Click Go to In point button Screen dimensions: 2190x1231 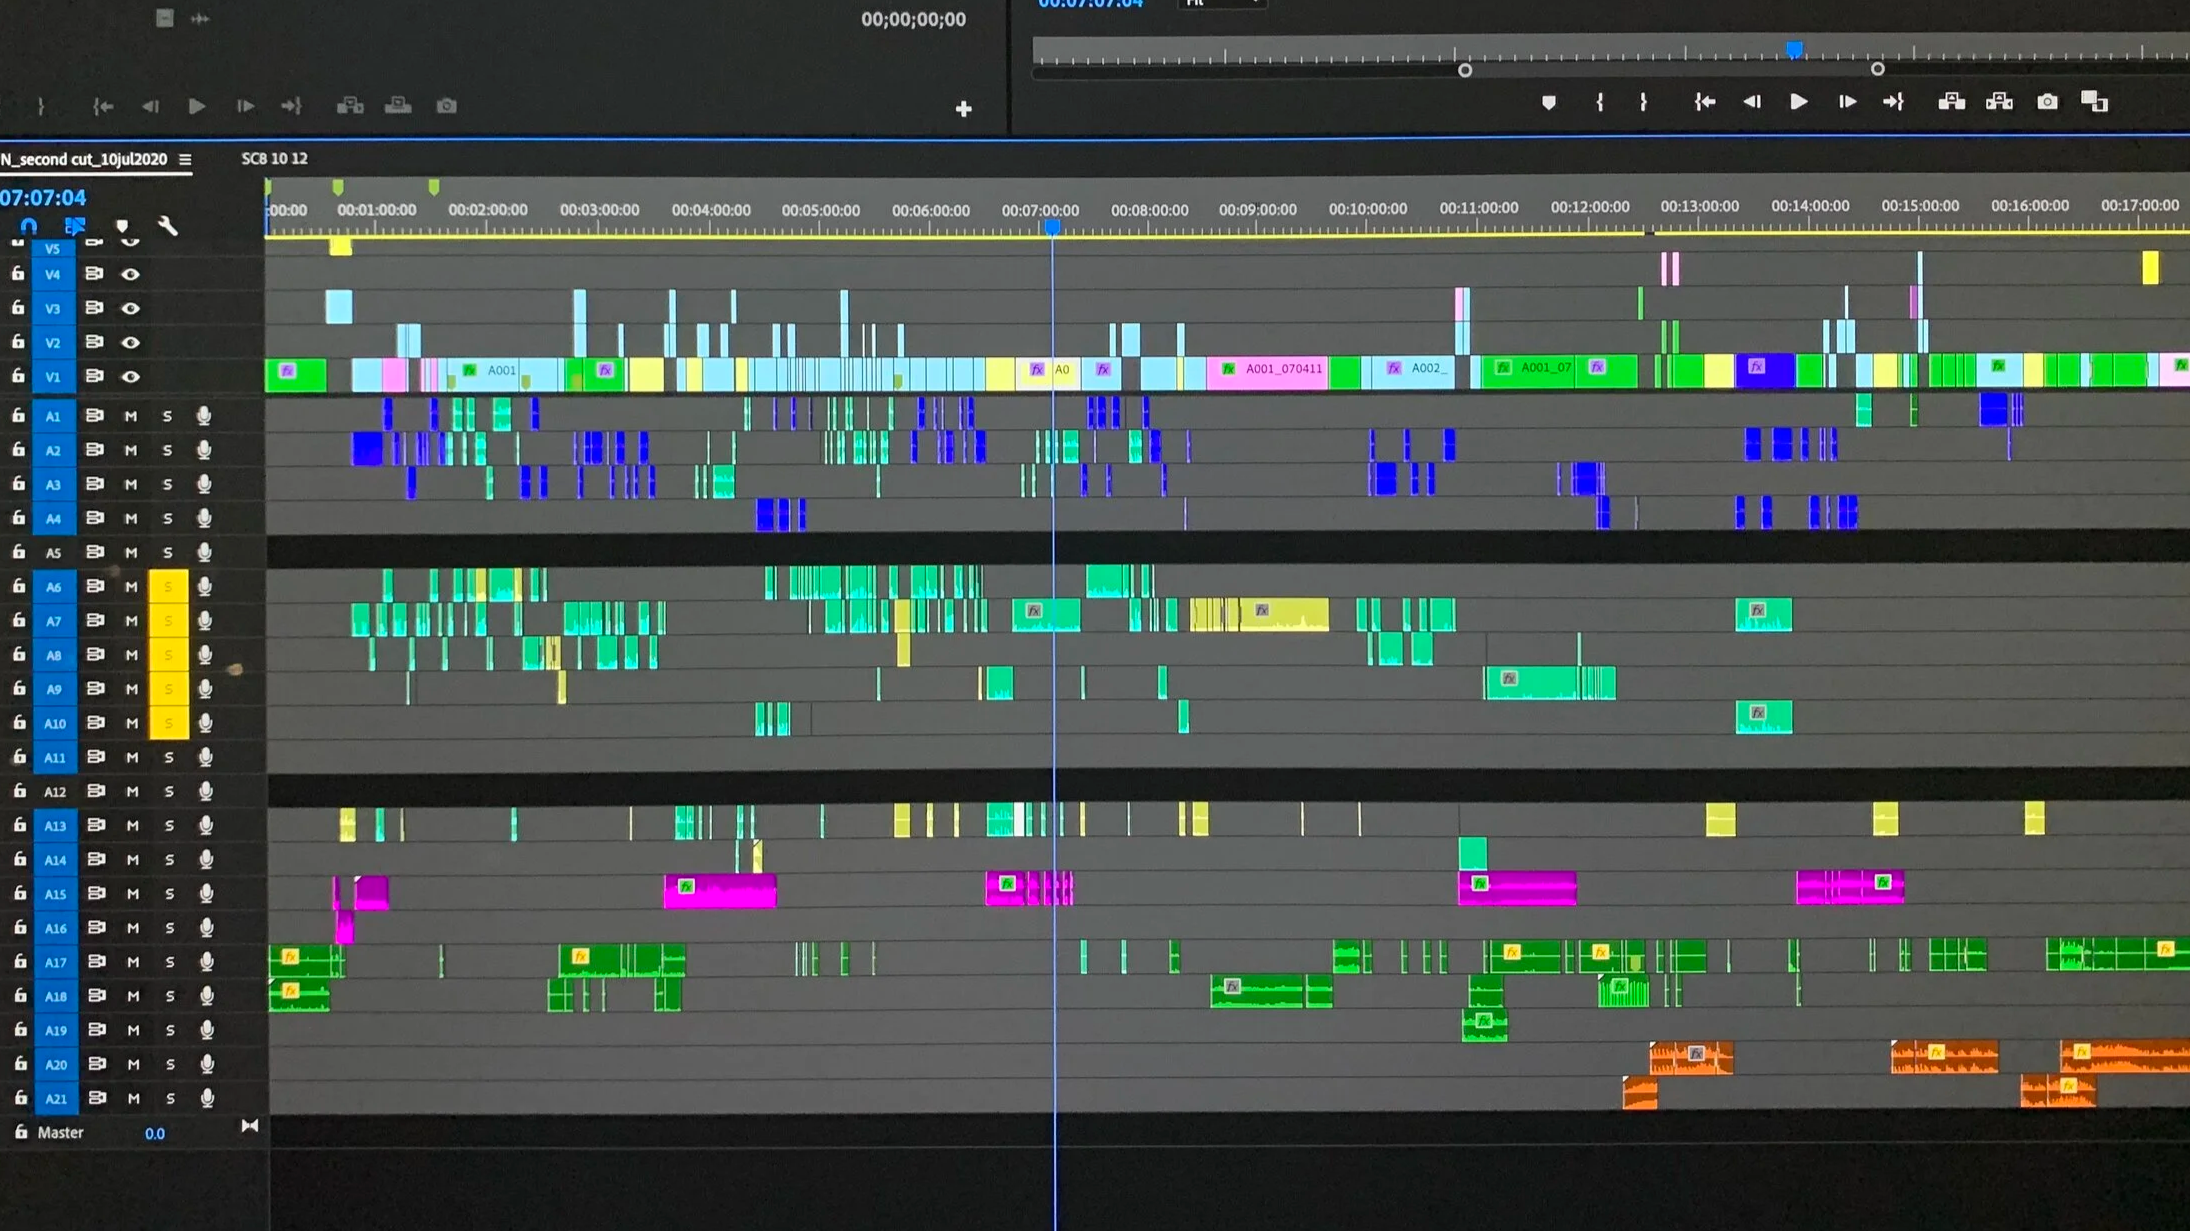coord(1705,102)
